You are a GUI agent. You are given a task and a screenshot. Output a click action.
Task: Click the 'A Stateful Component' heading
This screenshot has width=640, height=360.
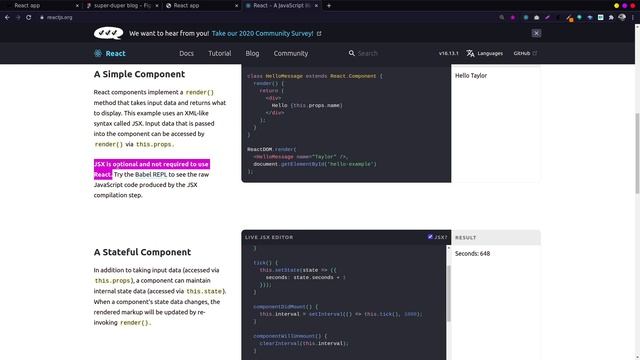142,252
